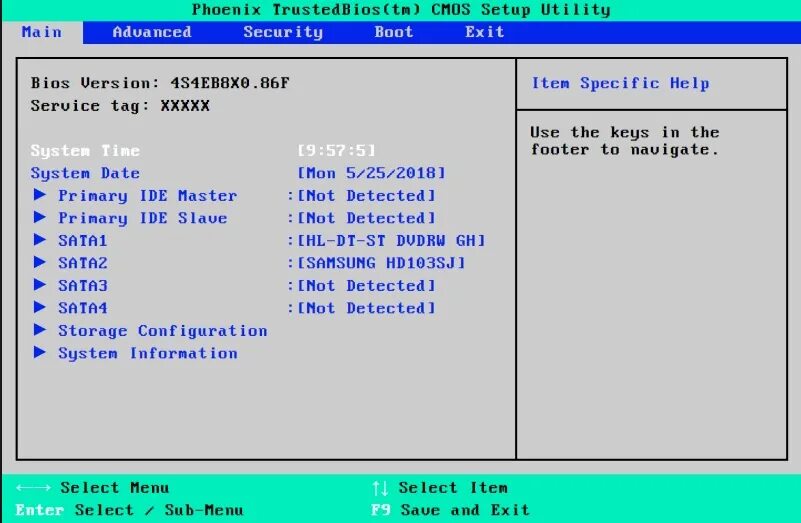Click the help text about footer keys
Image resolution: width=801 pixels, height=523 pixels.
click(625, 141)
